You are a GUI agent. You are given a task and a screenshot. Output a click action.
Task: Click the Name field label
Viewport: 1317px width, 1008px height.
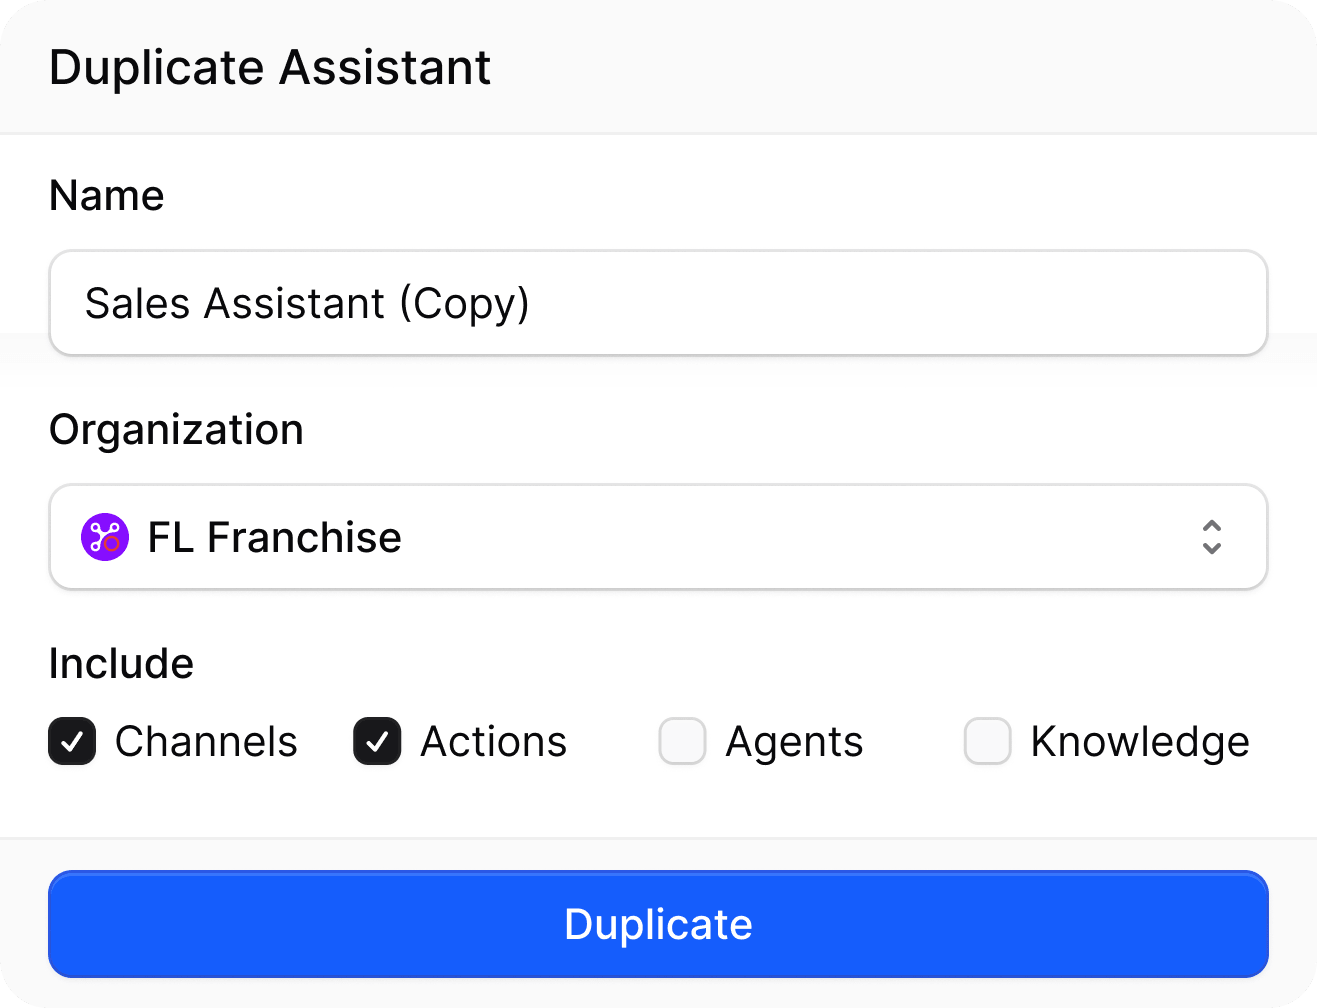(x=106, y=196)
